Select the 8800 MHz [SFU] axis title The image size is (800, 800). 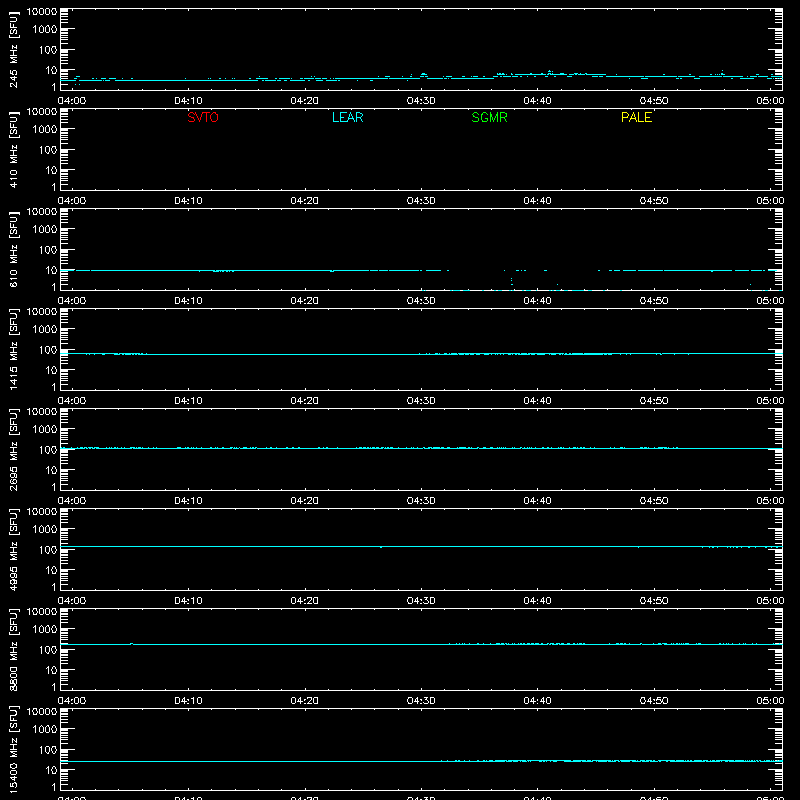tap(13, 649)
